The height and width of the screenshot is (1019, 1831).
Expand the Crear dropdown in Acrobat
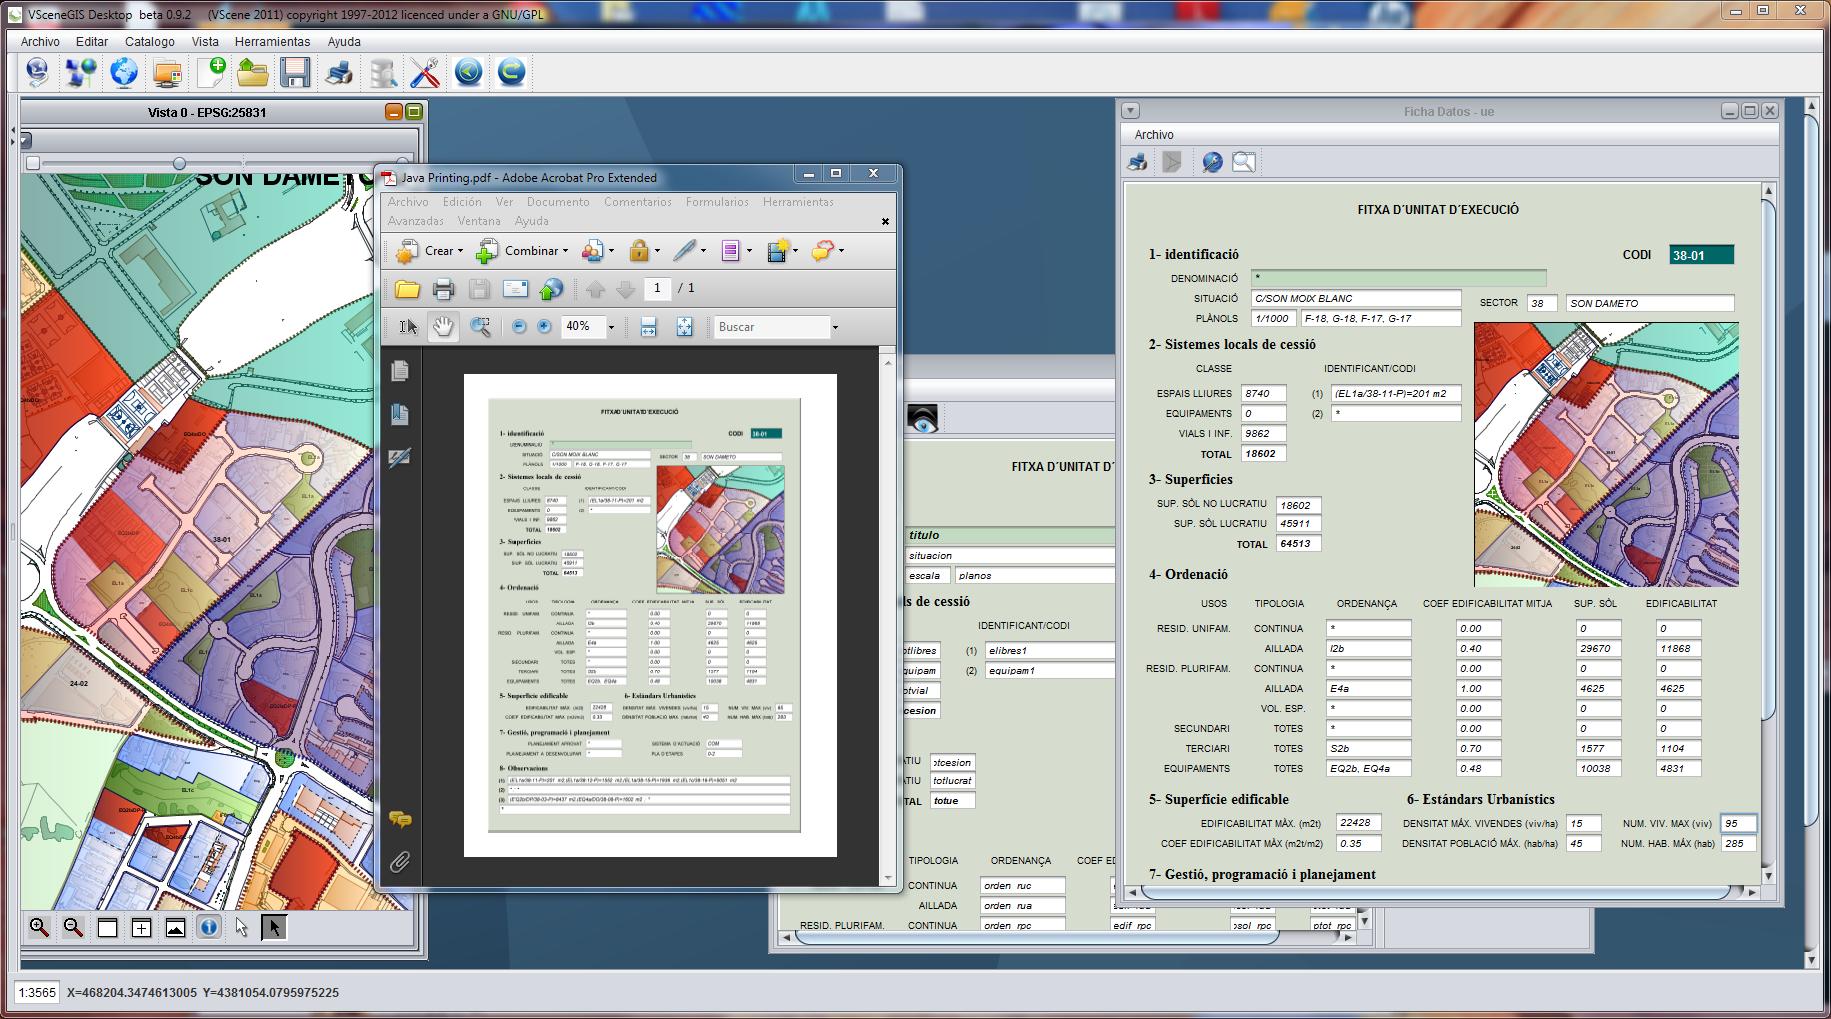460,251
